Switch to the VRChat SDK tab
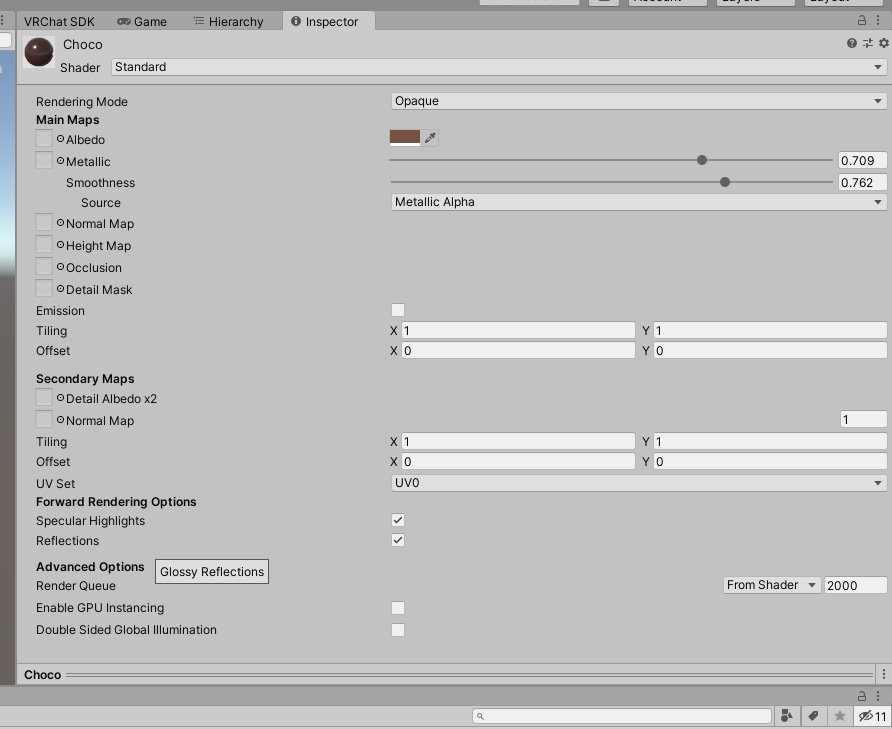The width and height of the screenshot is (892, 729). point(59,22)
